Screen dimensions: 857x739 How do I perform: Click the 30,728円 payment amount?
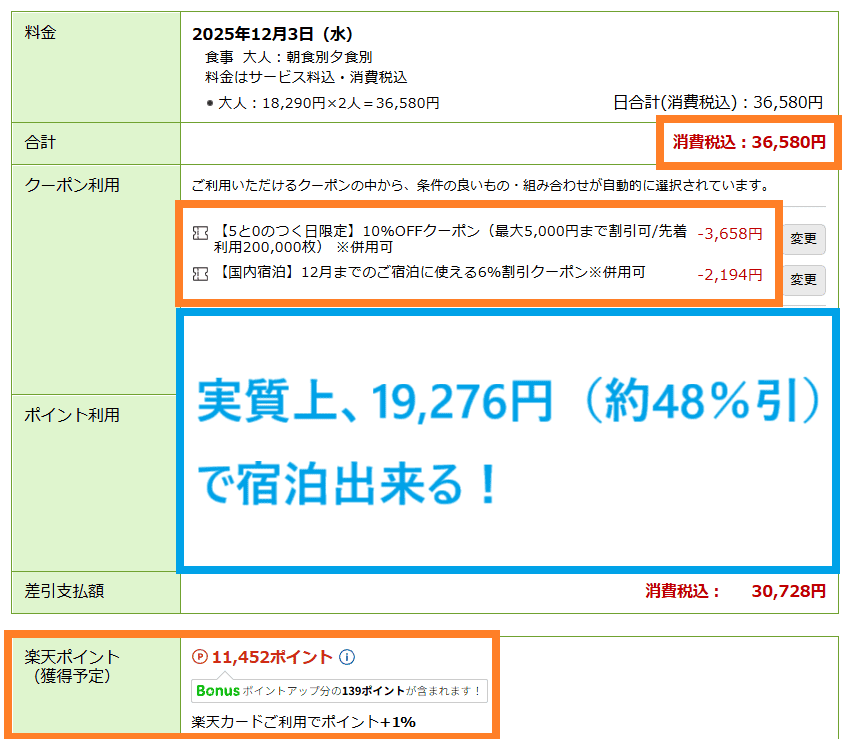pyautogui.click(x=788, y=591)
